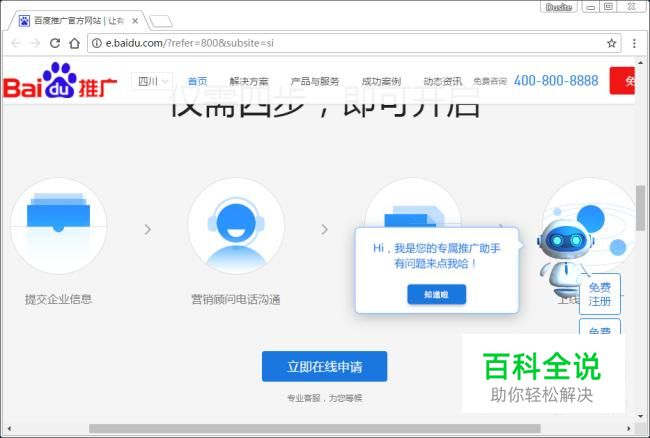Click the browser back arrow
650x438 pixels.
[16, 43]
